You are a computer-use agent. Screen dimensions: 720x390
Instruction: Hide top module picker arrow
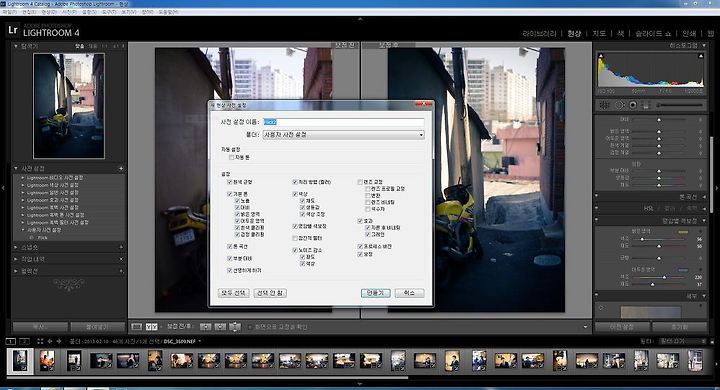coord(360,19)
